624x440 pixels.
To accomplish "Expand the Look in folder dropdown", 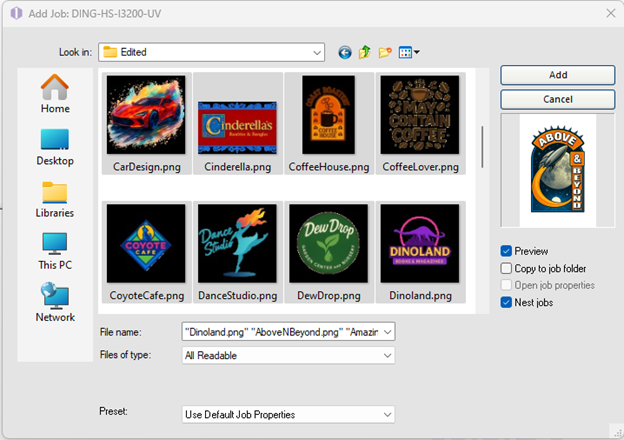I will (317, 52).
